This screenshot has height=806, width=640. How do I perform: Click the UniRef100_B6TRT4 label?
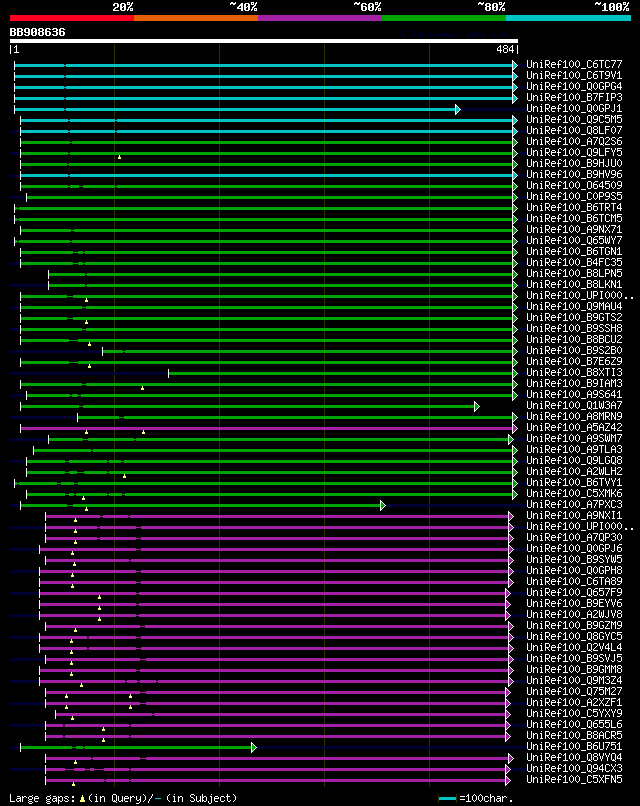click(x=574, y=207)
